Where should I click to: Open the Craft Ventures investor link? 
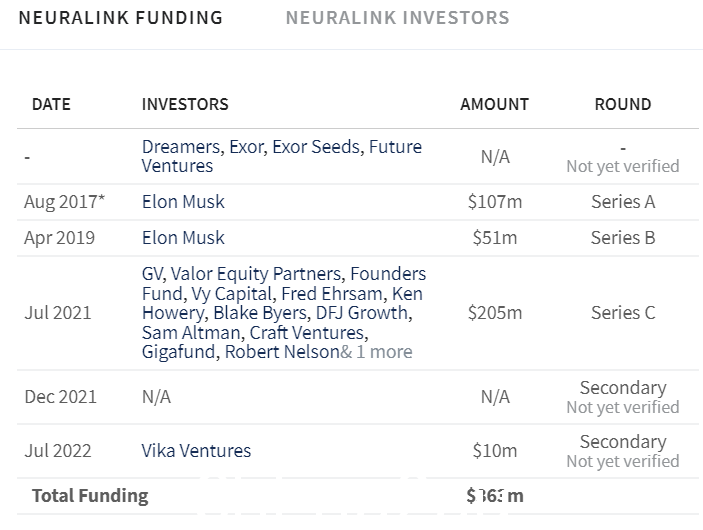(307, 333)
